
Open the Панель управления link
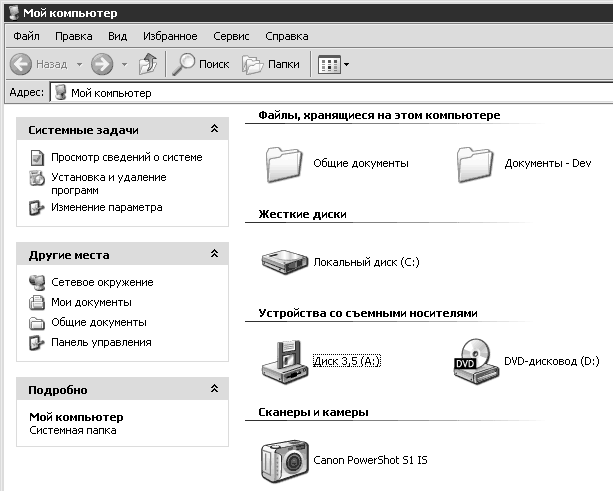(x=101, y=342)
